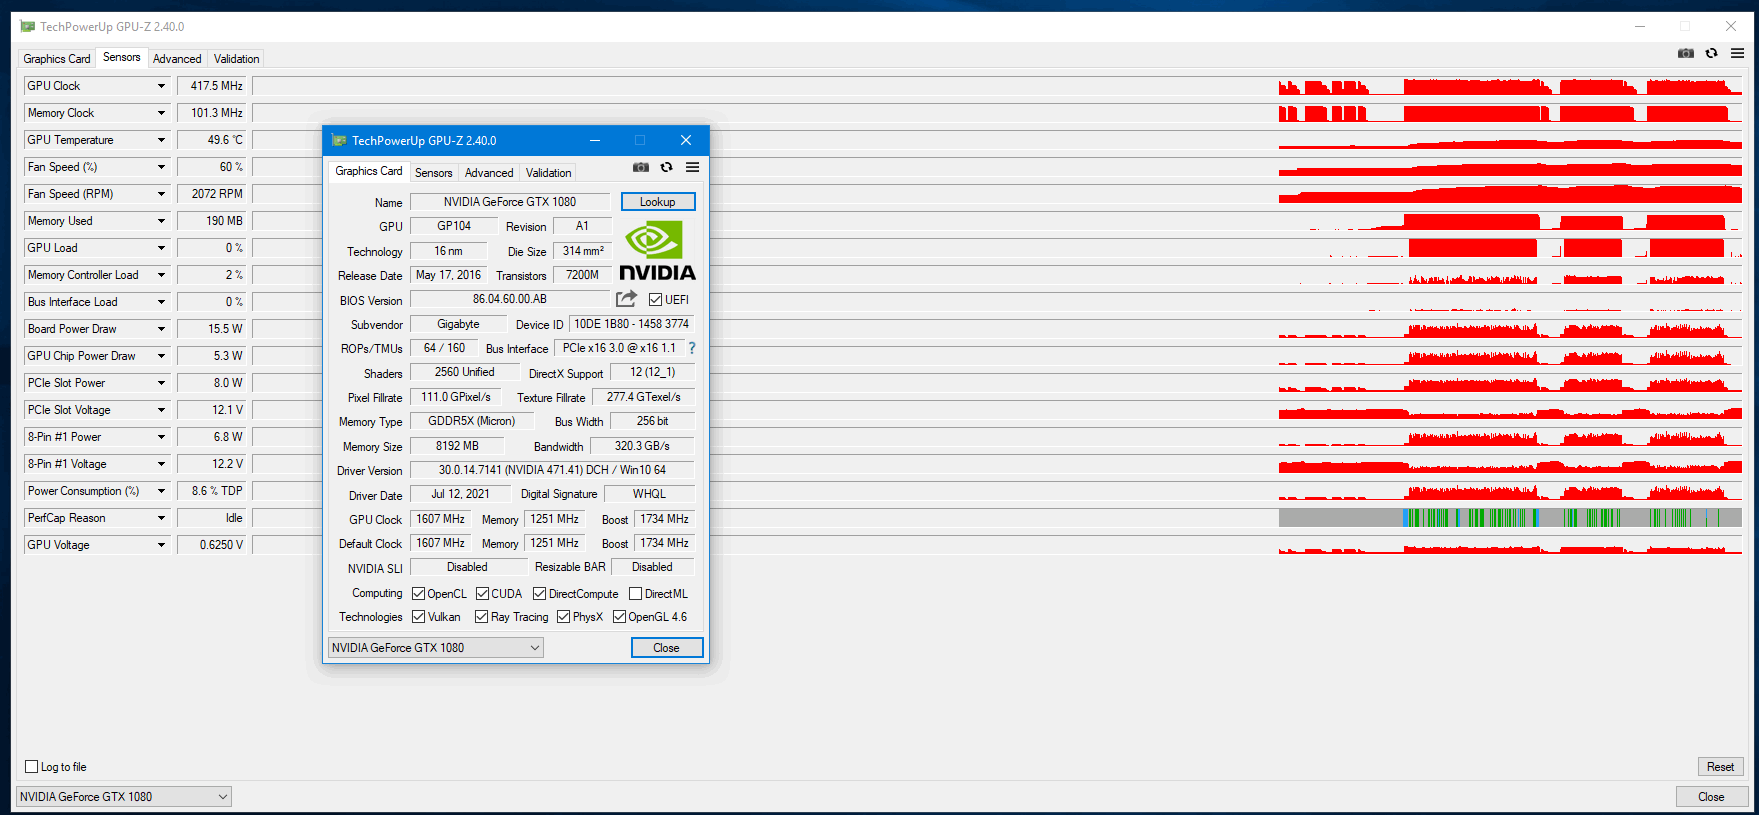Click the Memory Used value 190 MB
Screen dimensions: 1759x815
[211, 221]
